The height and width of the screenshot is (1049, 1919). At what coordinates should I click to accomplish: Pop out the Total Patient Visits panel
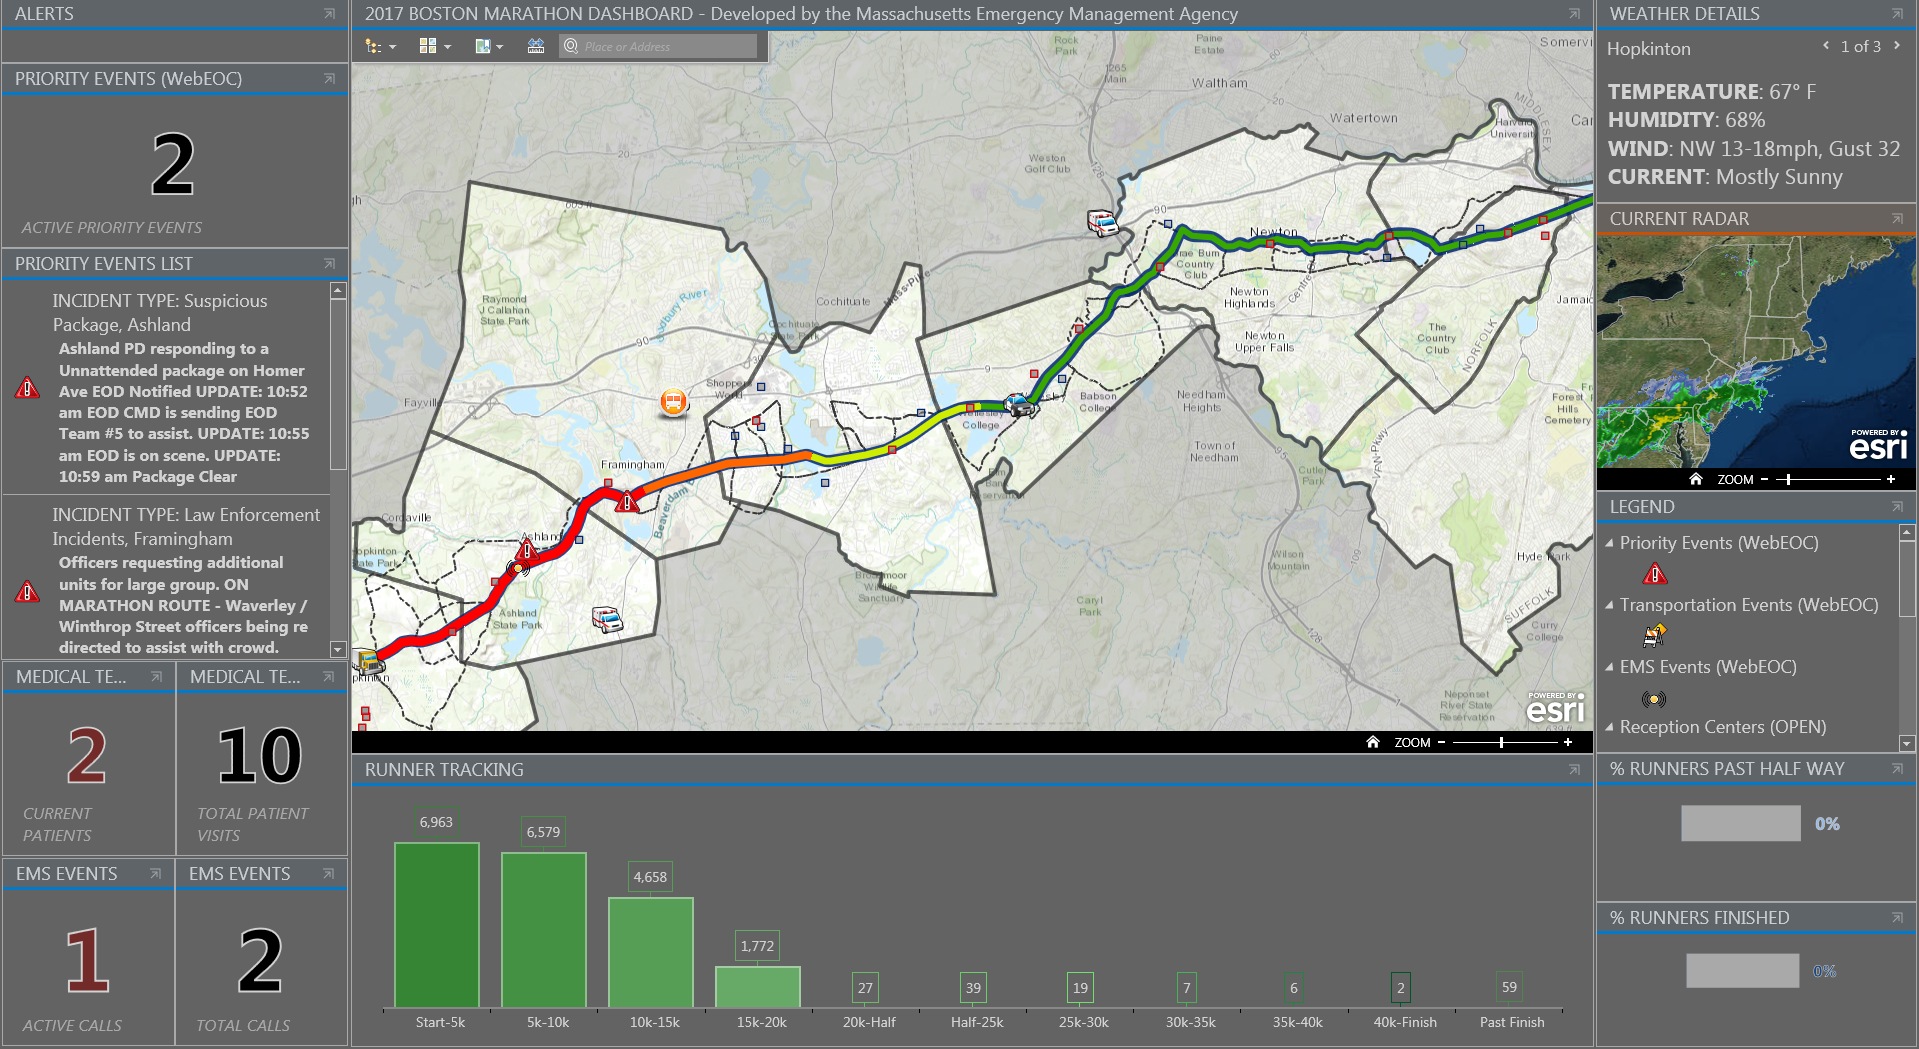[x=329, y=677]
